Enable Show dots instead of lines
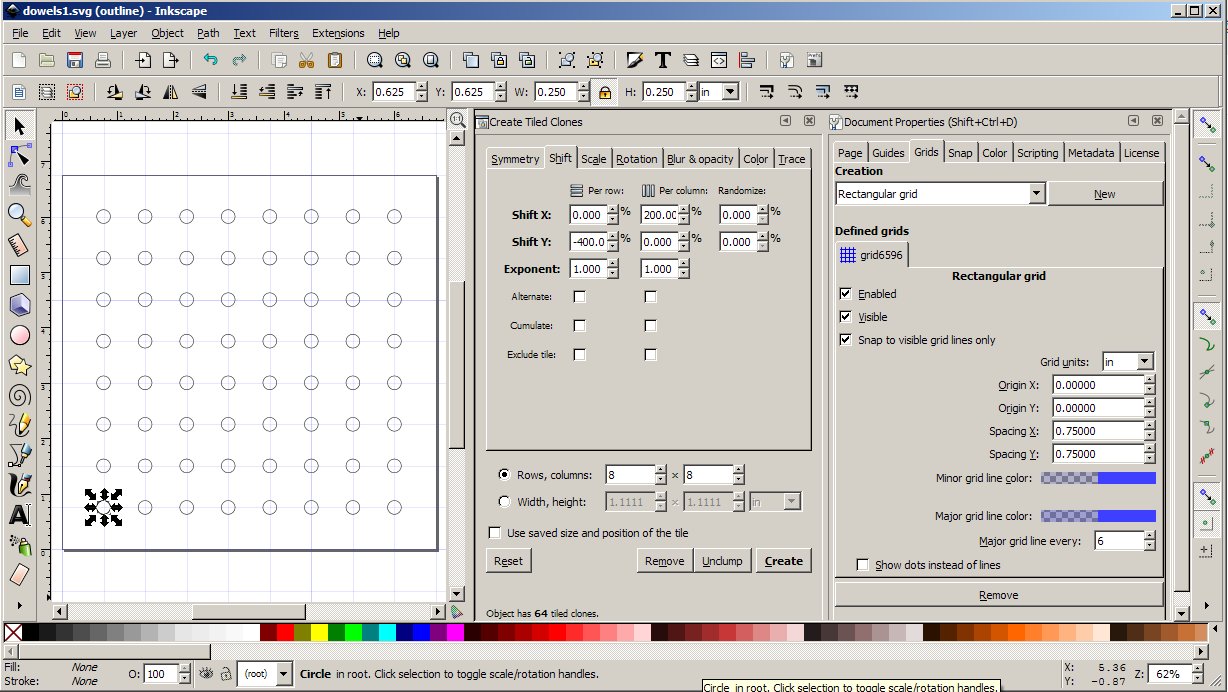The image size is (1228, 692). pyautogui.click(x=863, y=565)
